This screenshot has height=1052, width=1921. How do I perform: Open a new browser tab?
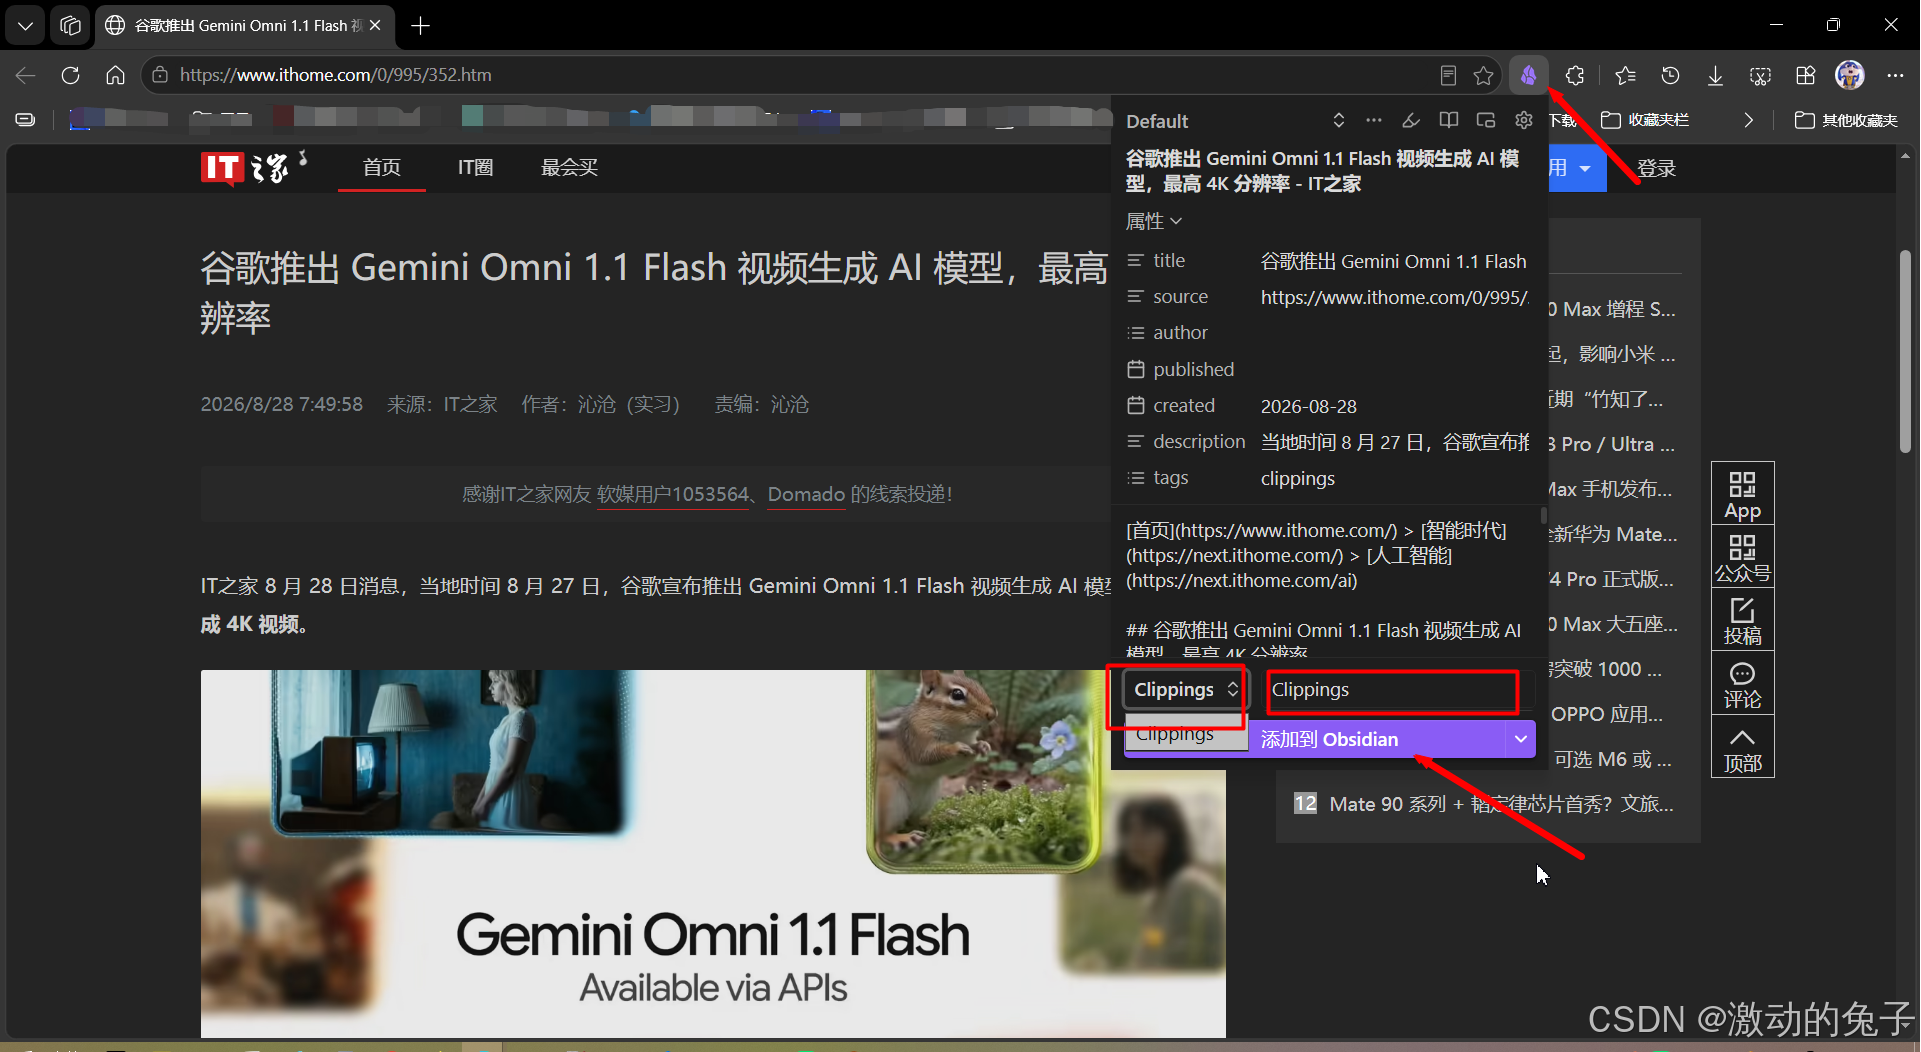(421, 26)
